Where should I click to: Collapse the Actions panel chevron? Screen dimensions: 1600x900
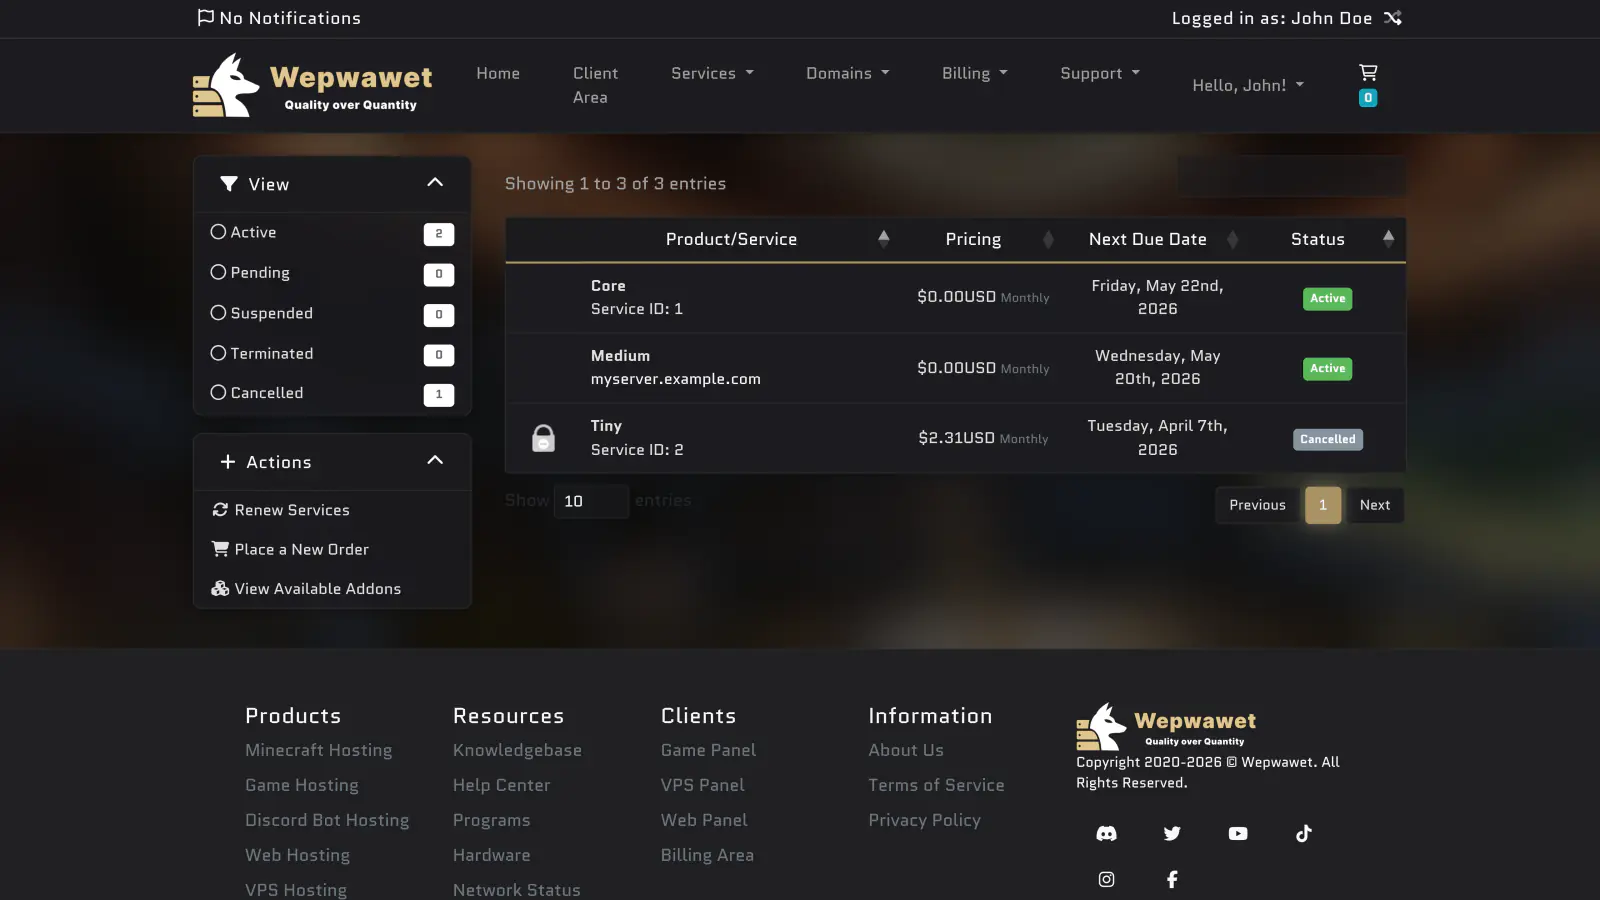[435, 461]
